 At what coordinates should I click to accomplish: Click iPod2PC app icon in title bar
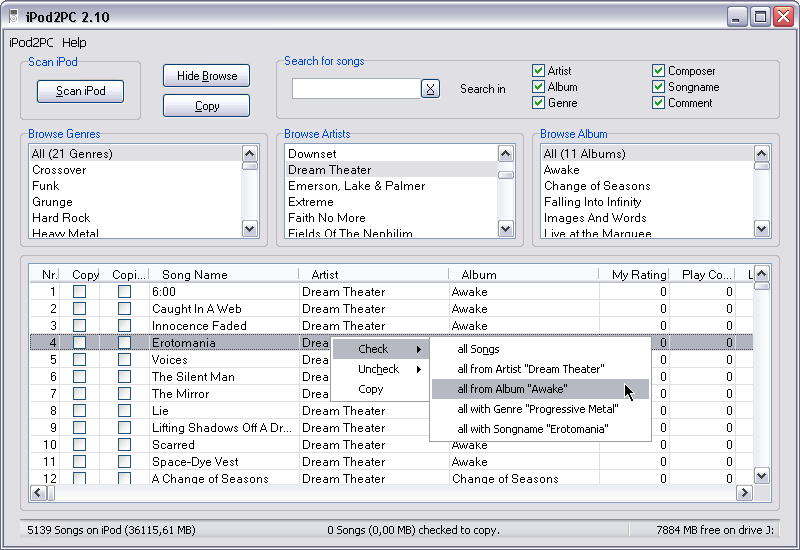(x=14, y=17)
